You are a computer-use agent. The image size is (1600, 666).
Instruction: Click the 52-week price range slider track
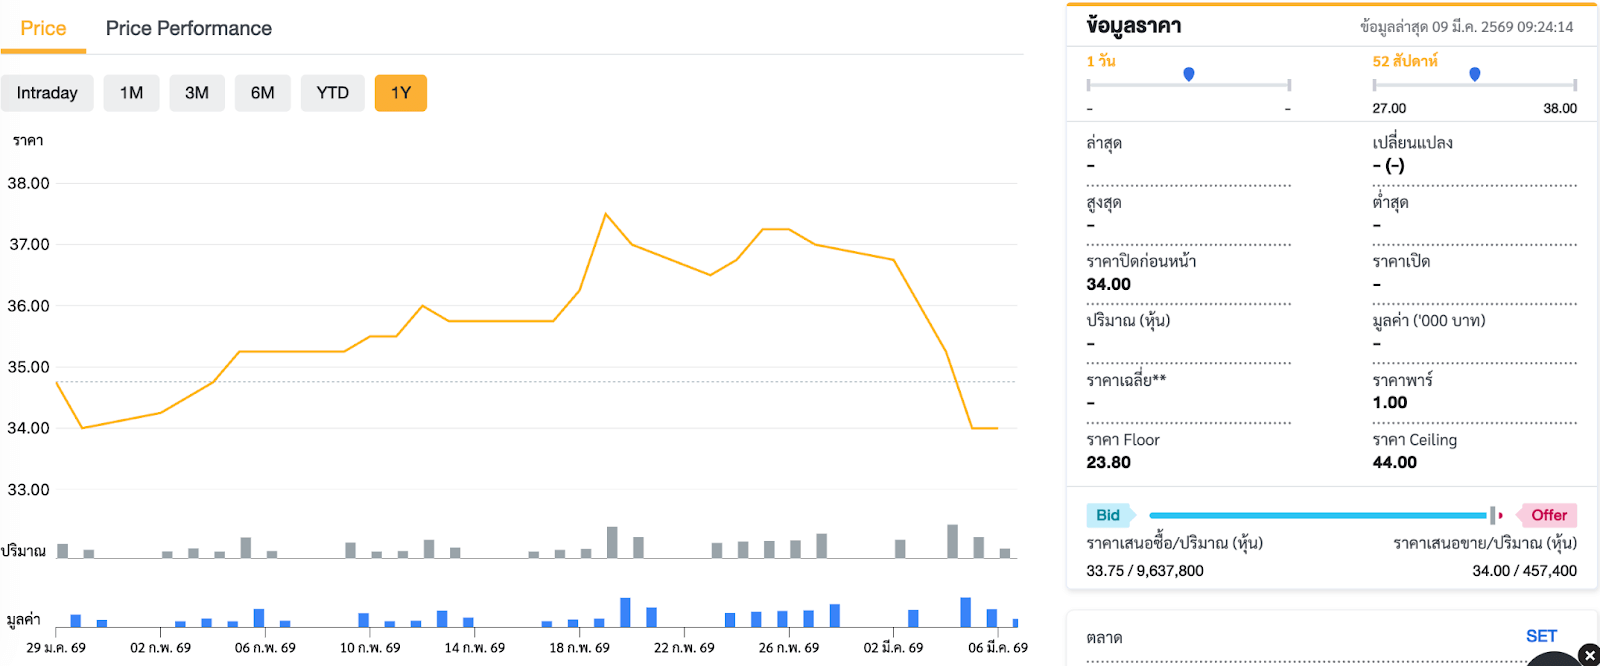pyautogui.click(x=1420, y=85)
